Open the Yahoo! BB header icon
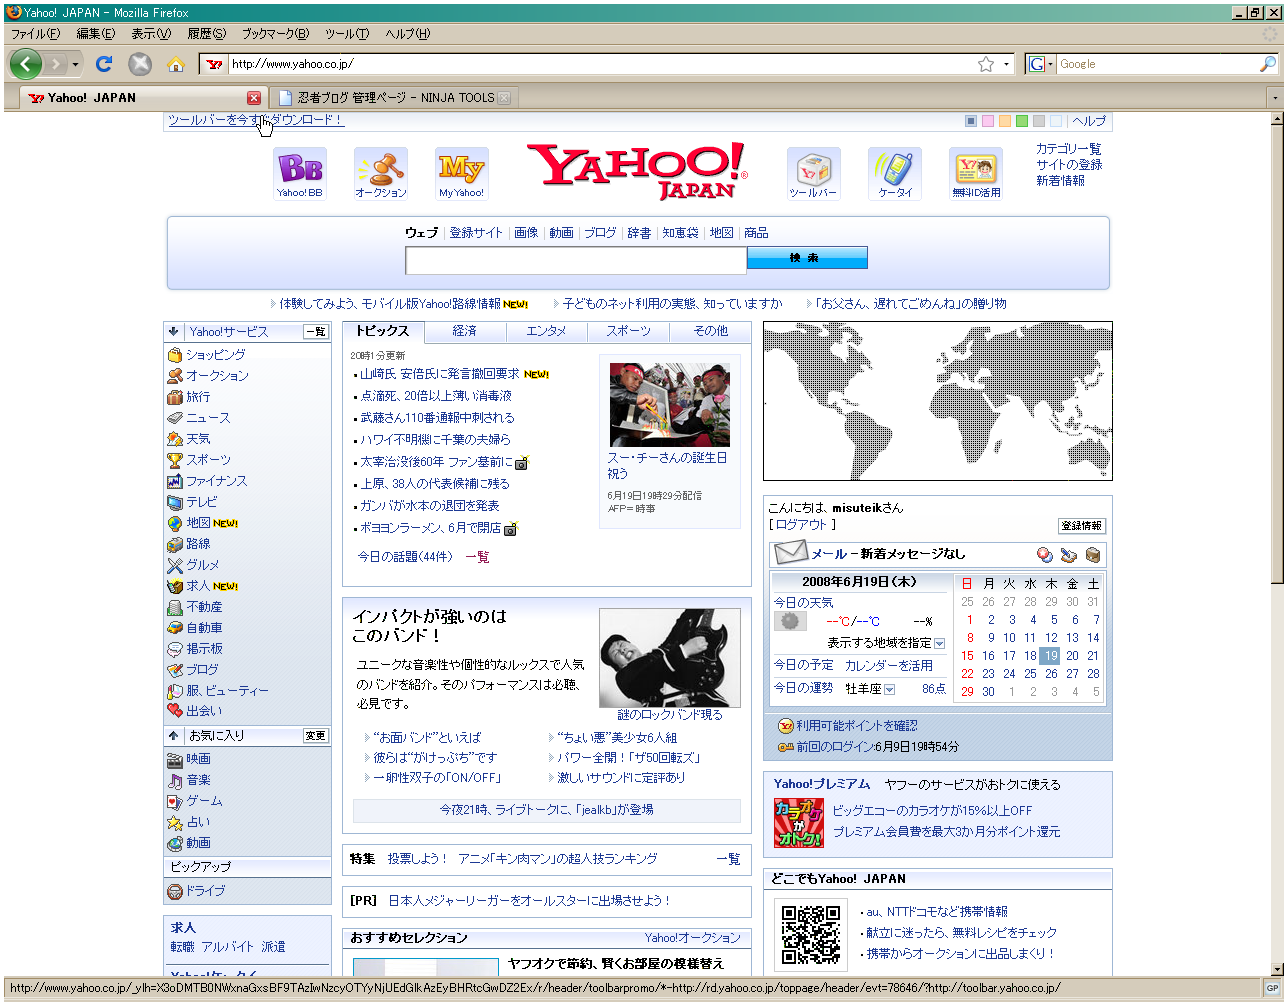This screenshot has height=1002, width=1288. pos(300,173)
